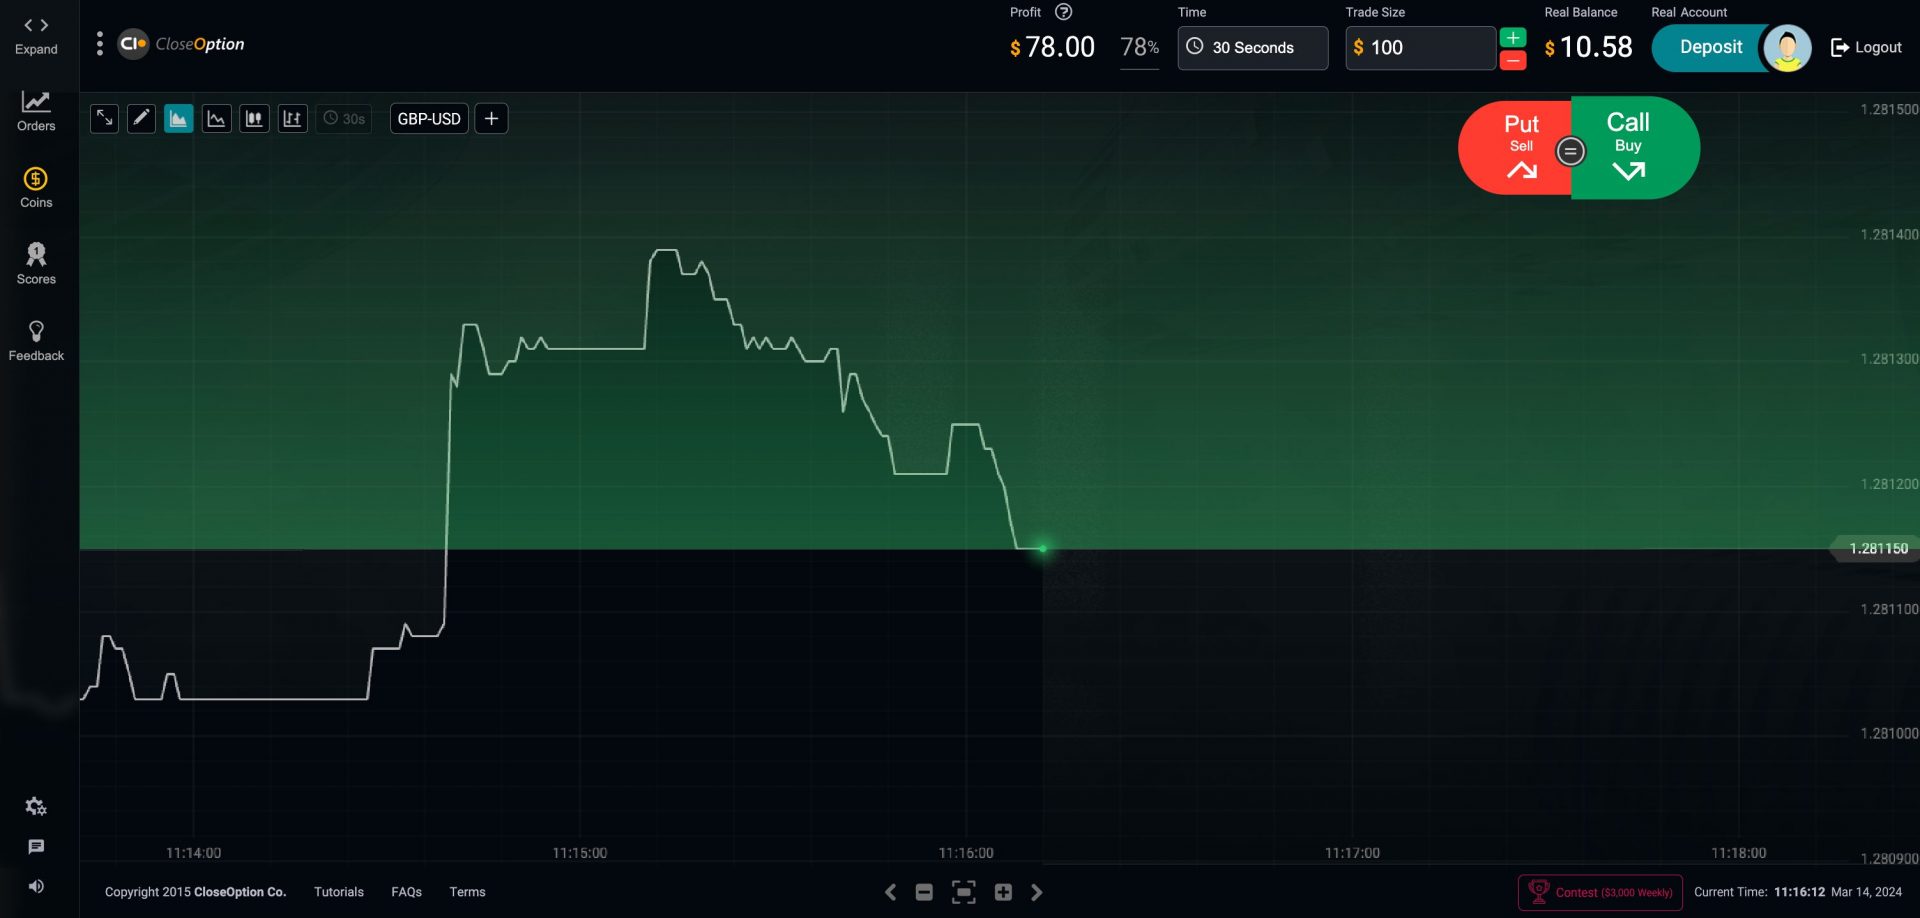Open the 30s chart interval selector
1920x918 pixels.
point(344,119)
